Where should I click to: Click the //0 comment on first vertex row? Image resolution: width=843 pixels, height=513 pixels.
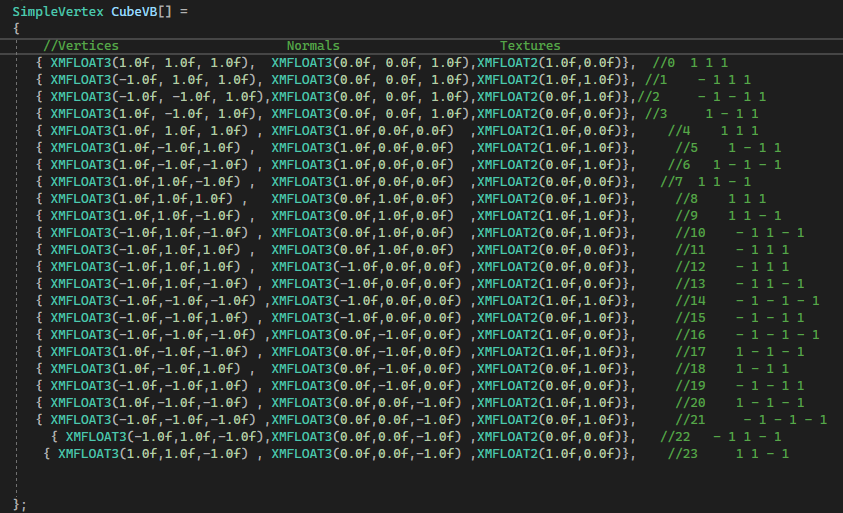pyautogui.click(x=664, y=63)
